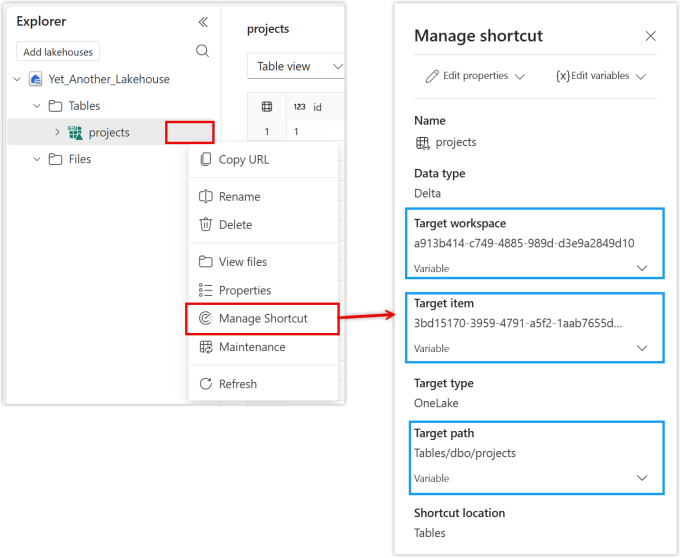Choose Copy URL from context menu
Viewport: 680px width, 558px height.
click(263, 160)
